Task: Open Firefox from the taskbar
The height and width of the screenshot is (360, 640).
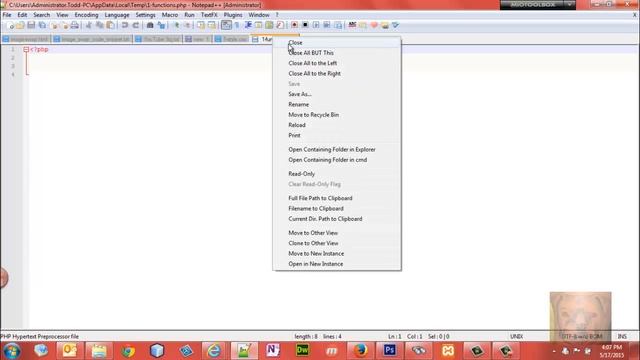Action: pos(360,351)
